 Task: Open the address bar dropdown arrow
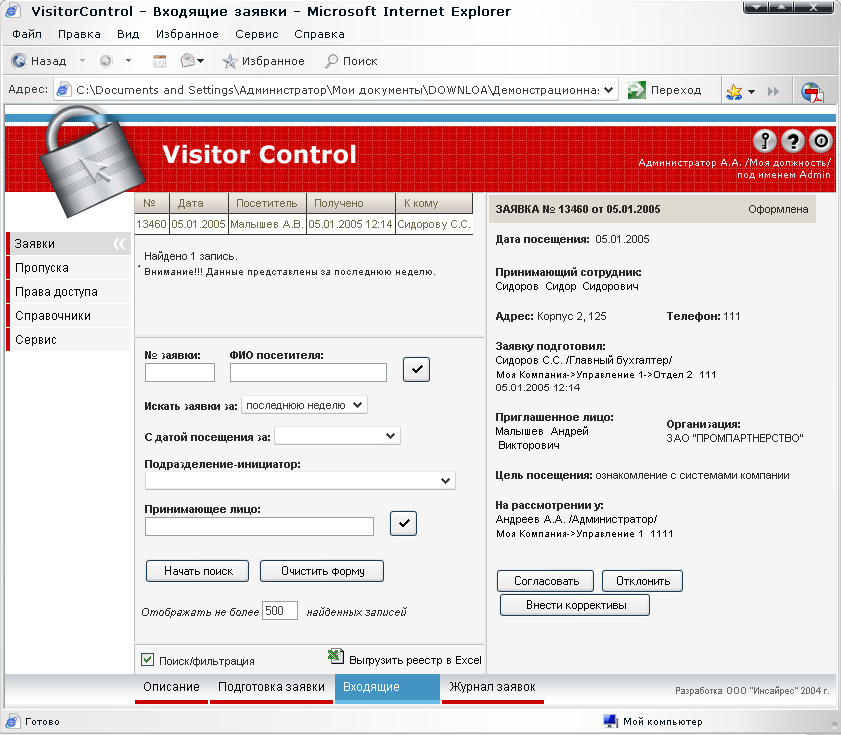click(608, 90)
